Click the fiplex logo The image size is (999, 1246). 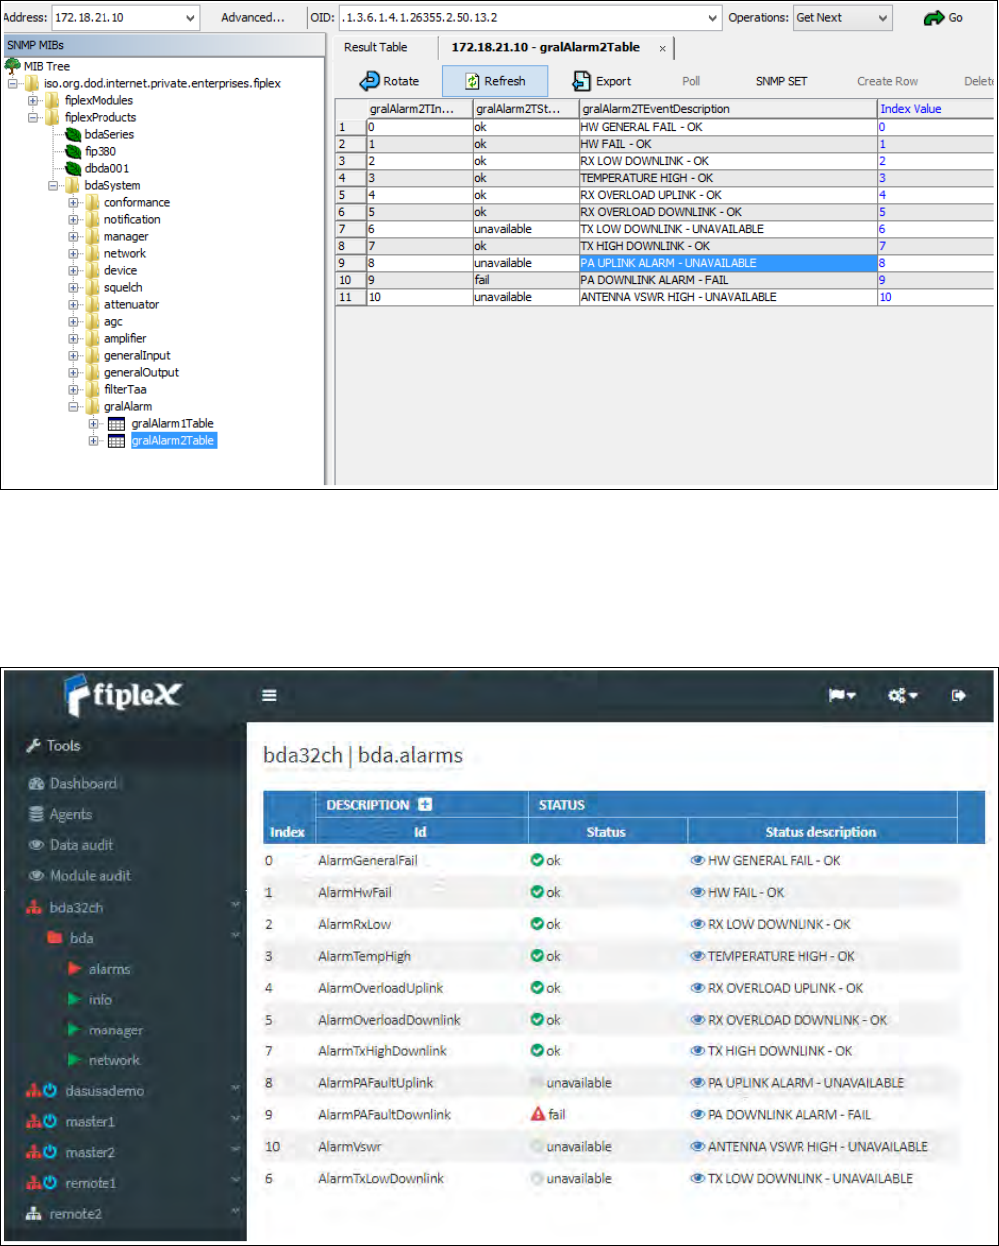(123, 694)
